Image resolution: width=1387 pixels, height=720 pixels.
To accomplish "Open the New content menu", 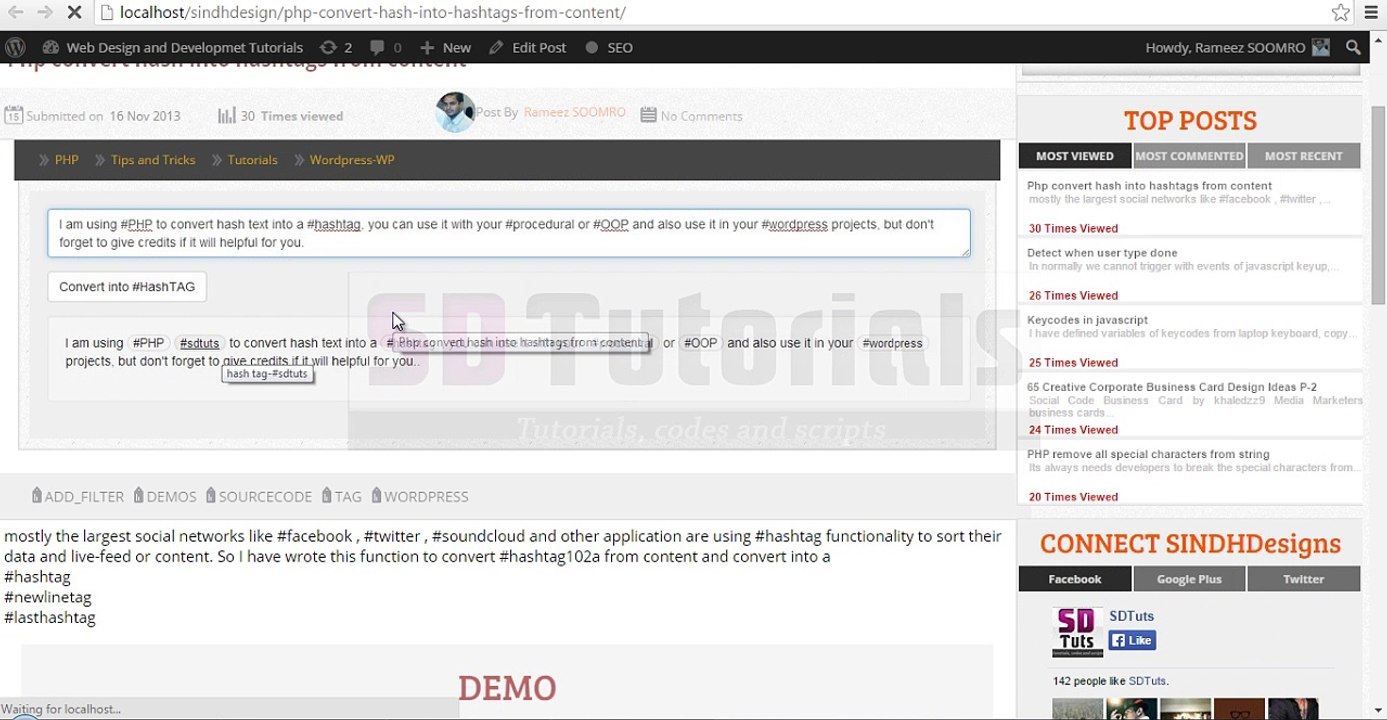I will 445,47.
